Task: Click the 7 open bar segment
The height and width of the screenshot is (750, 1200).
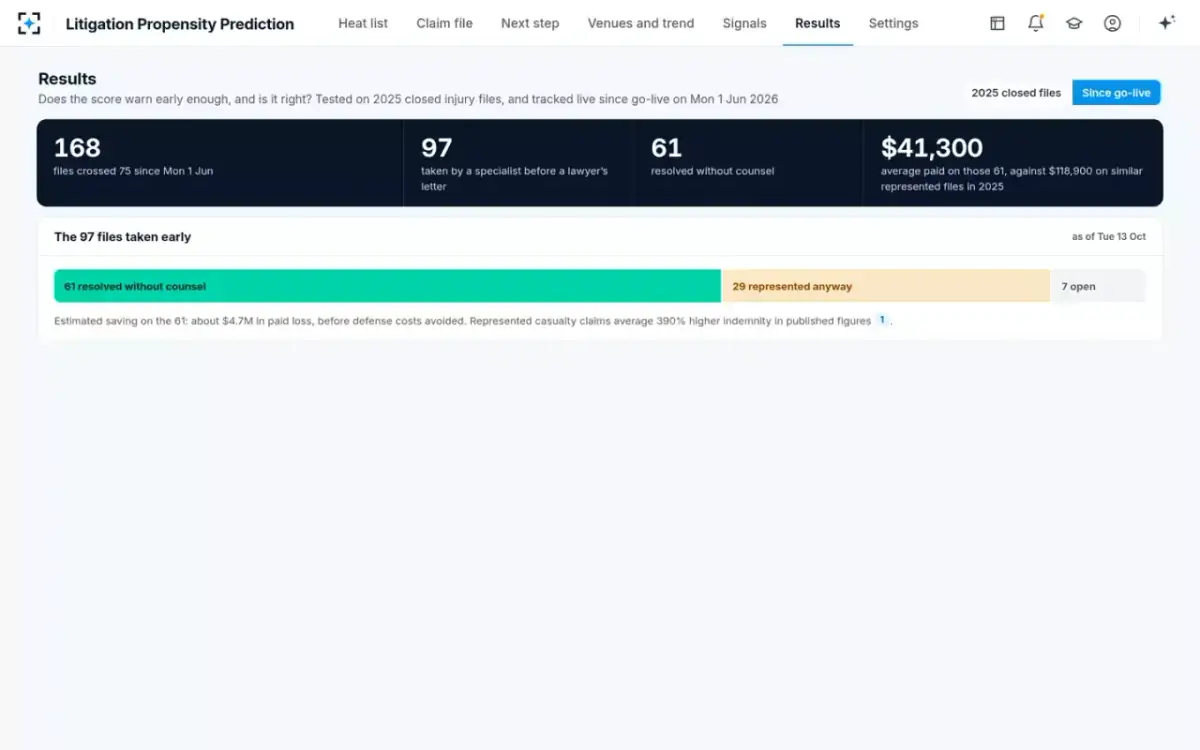Action: [x=1098, y=286]
